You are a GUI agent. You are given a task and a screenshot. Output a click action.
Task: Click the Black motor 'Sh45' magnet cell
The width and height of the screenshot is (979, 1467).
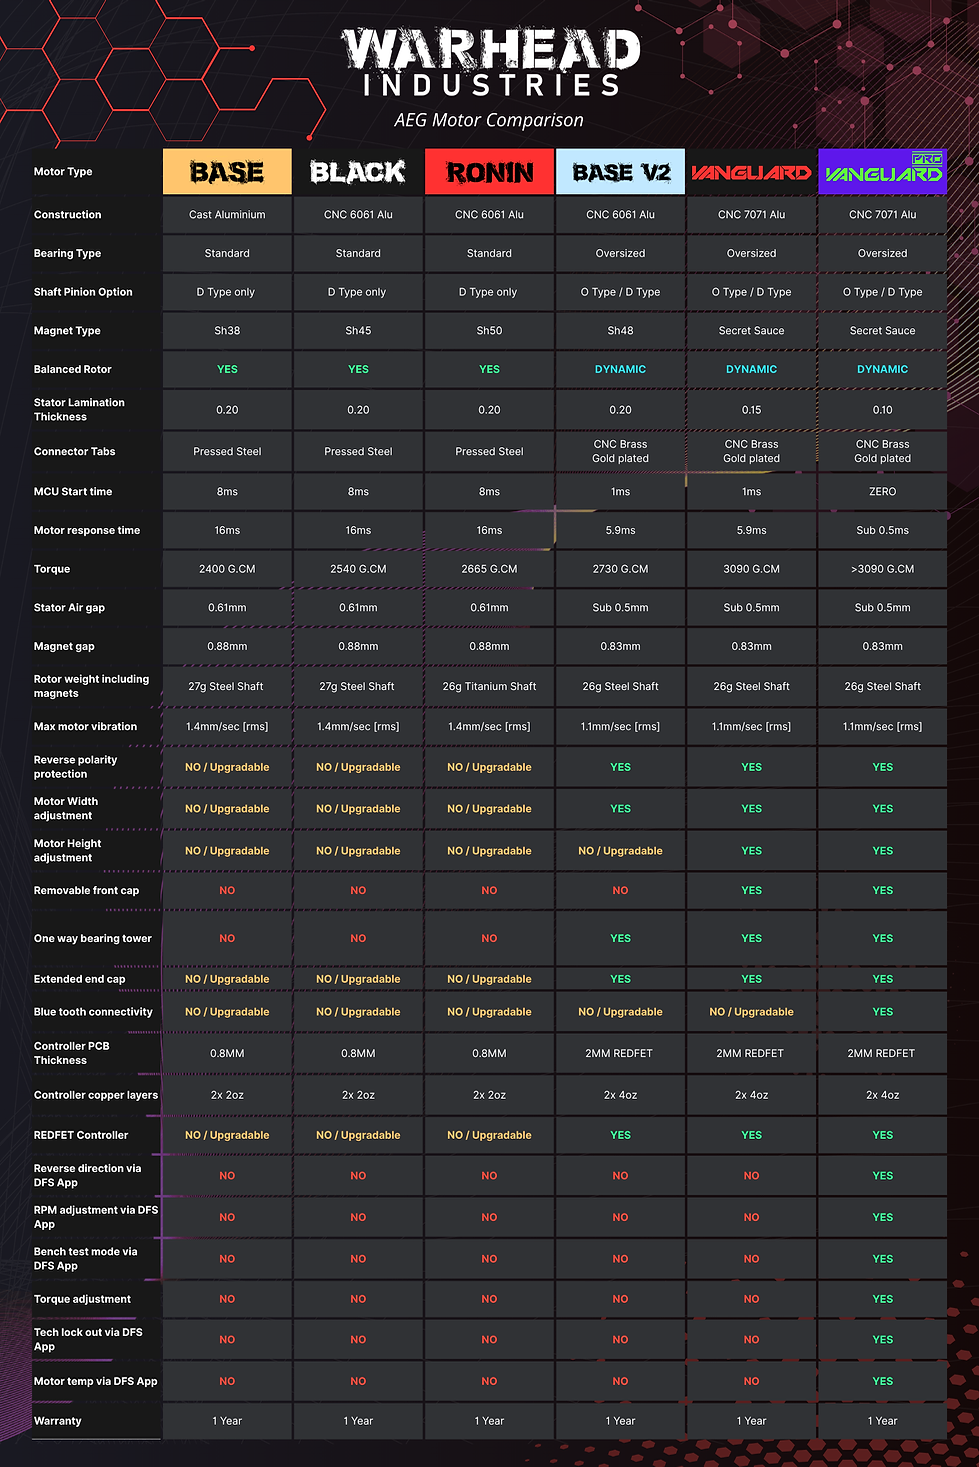358,331
